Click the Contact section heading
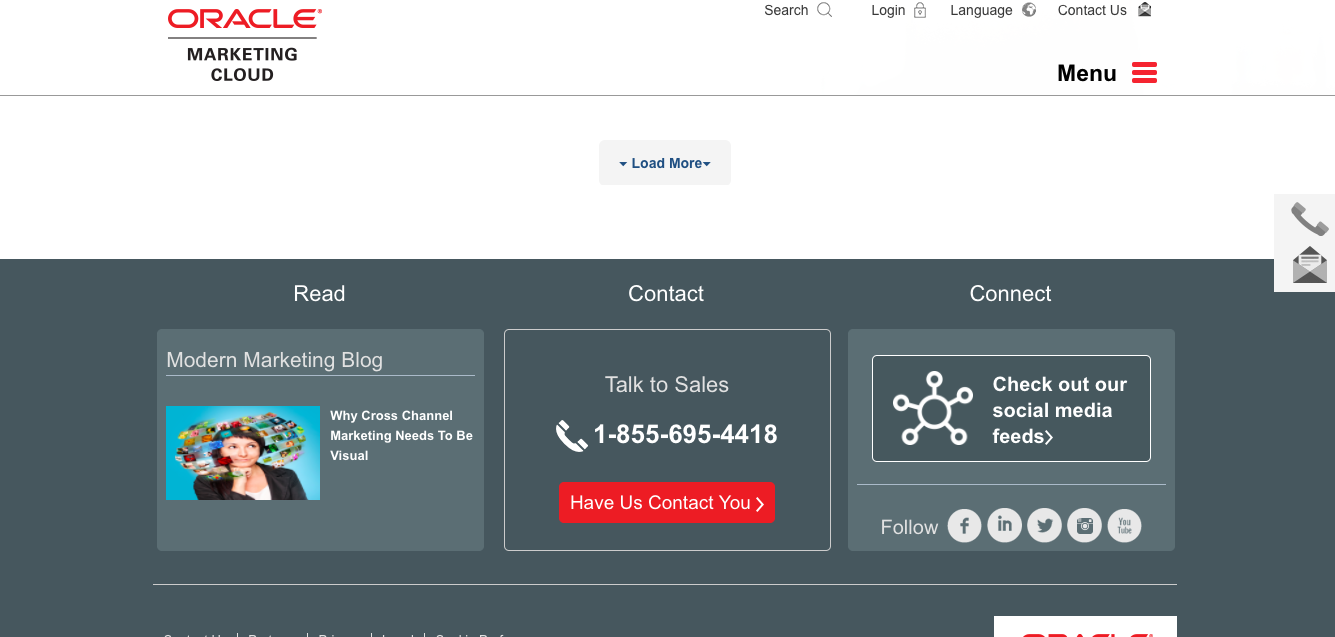This screenshot has width=1335, height=637. tap(666, 293)
